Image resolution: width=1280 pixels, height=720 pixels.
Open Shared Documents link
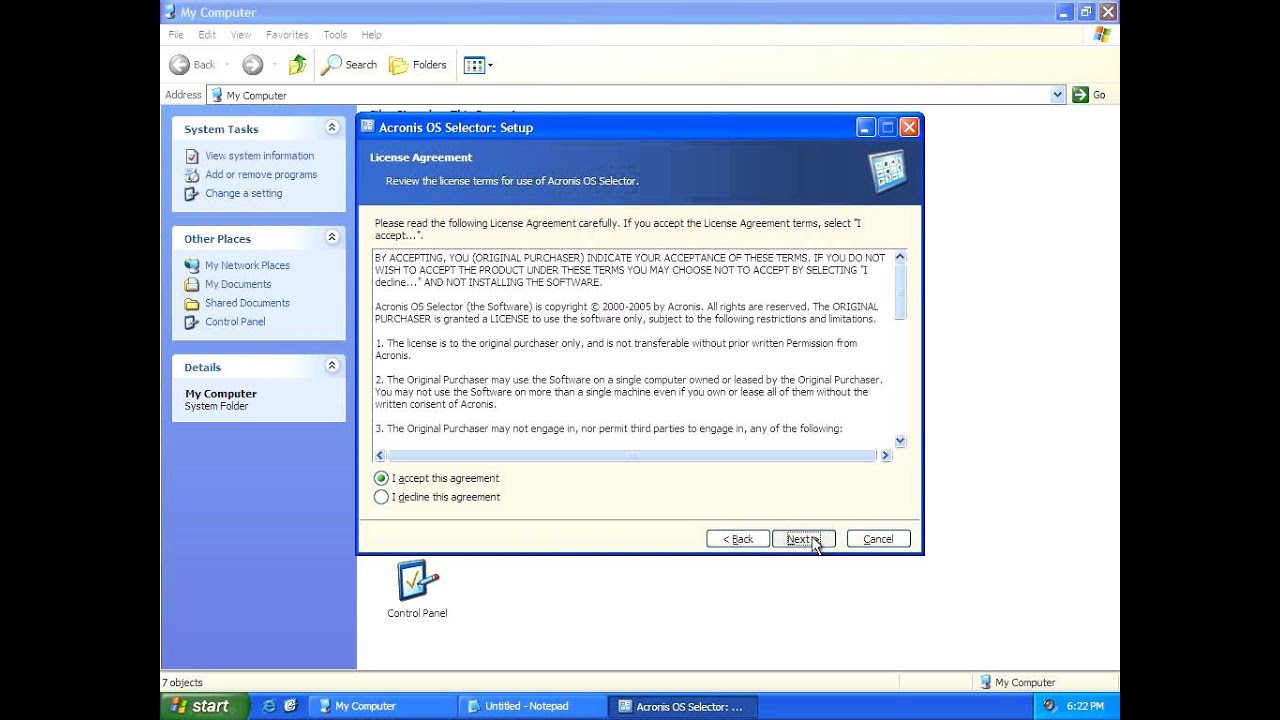click(247, 304)
